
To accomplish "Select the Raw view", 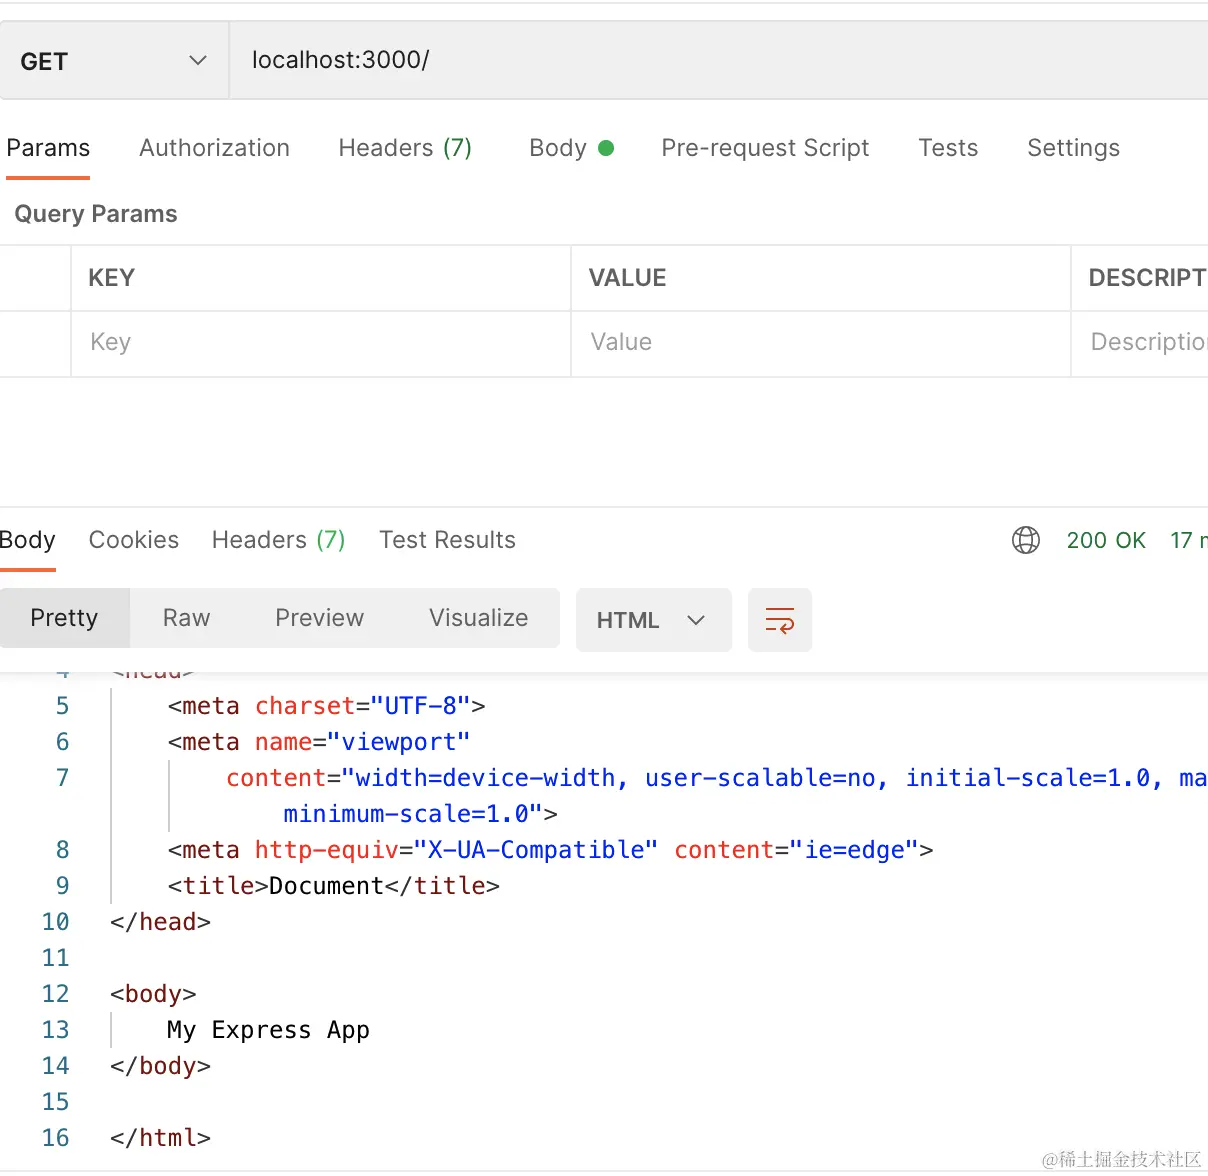I will (187, 618).
